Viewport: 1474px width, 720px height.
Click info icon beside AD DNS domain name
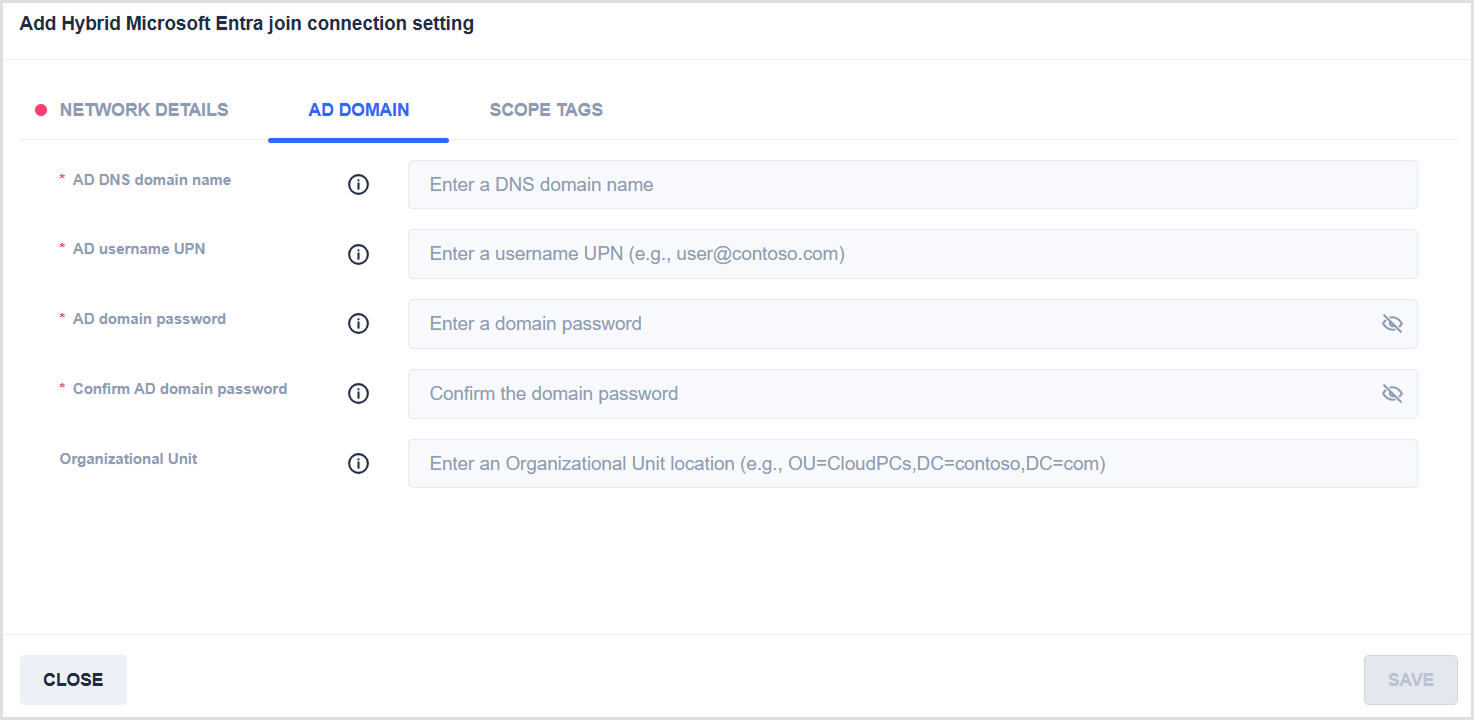click(358, 185)
